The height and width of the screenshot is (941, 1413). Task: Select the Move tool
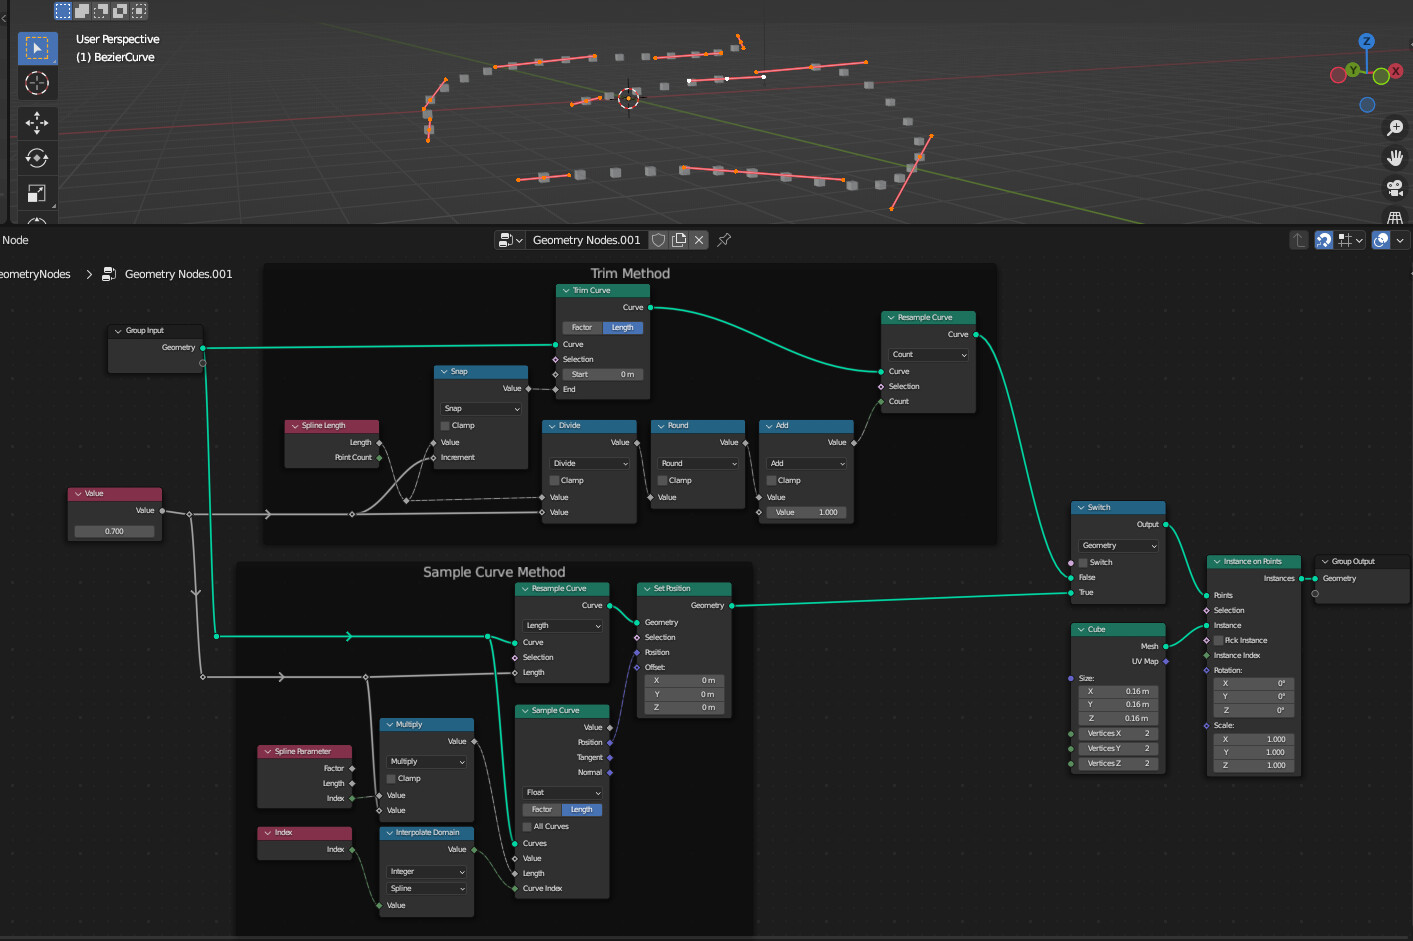37,123
